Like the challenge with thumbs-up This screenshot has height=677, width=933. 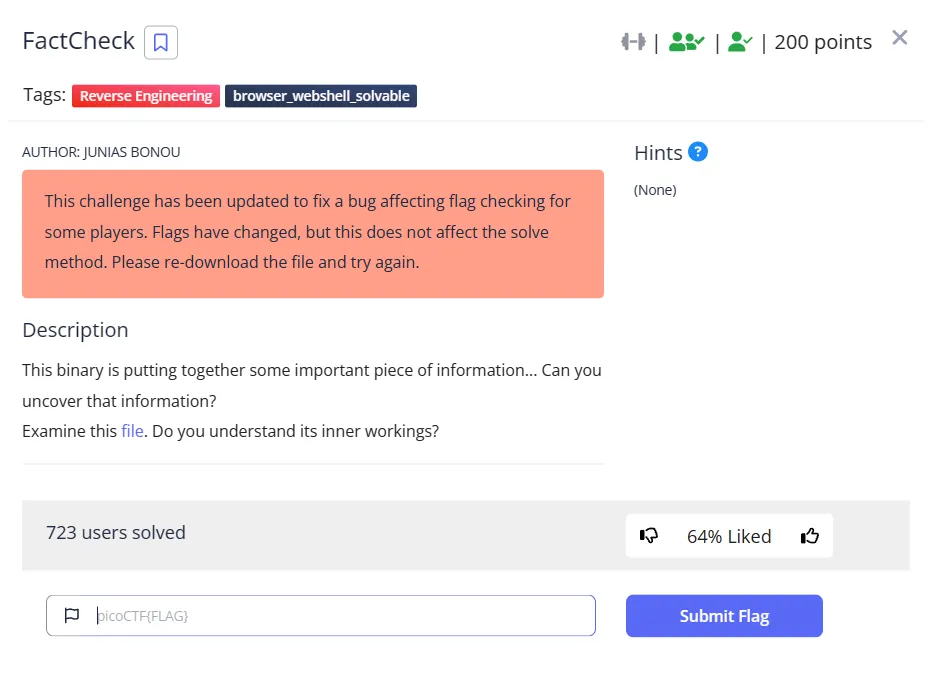point(810,536)
